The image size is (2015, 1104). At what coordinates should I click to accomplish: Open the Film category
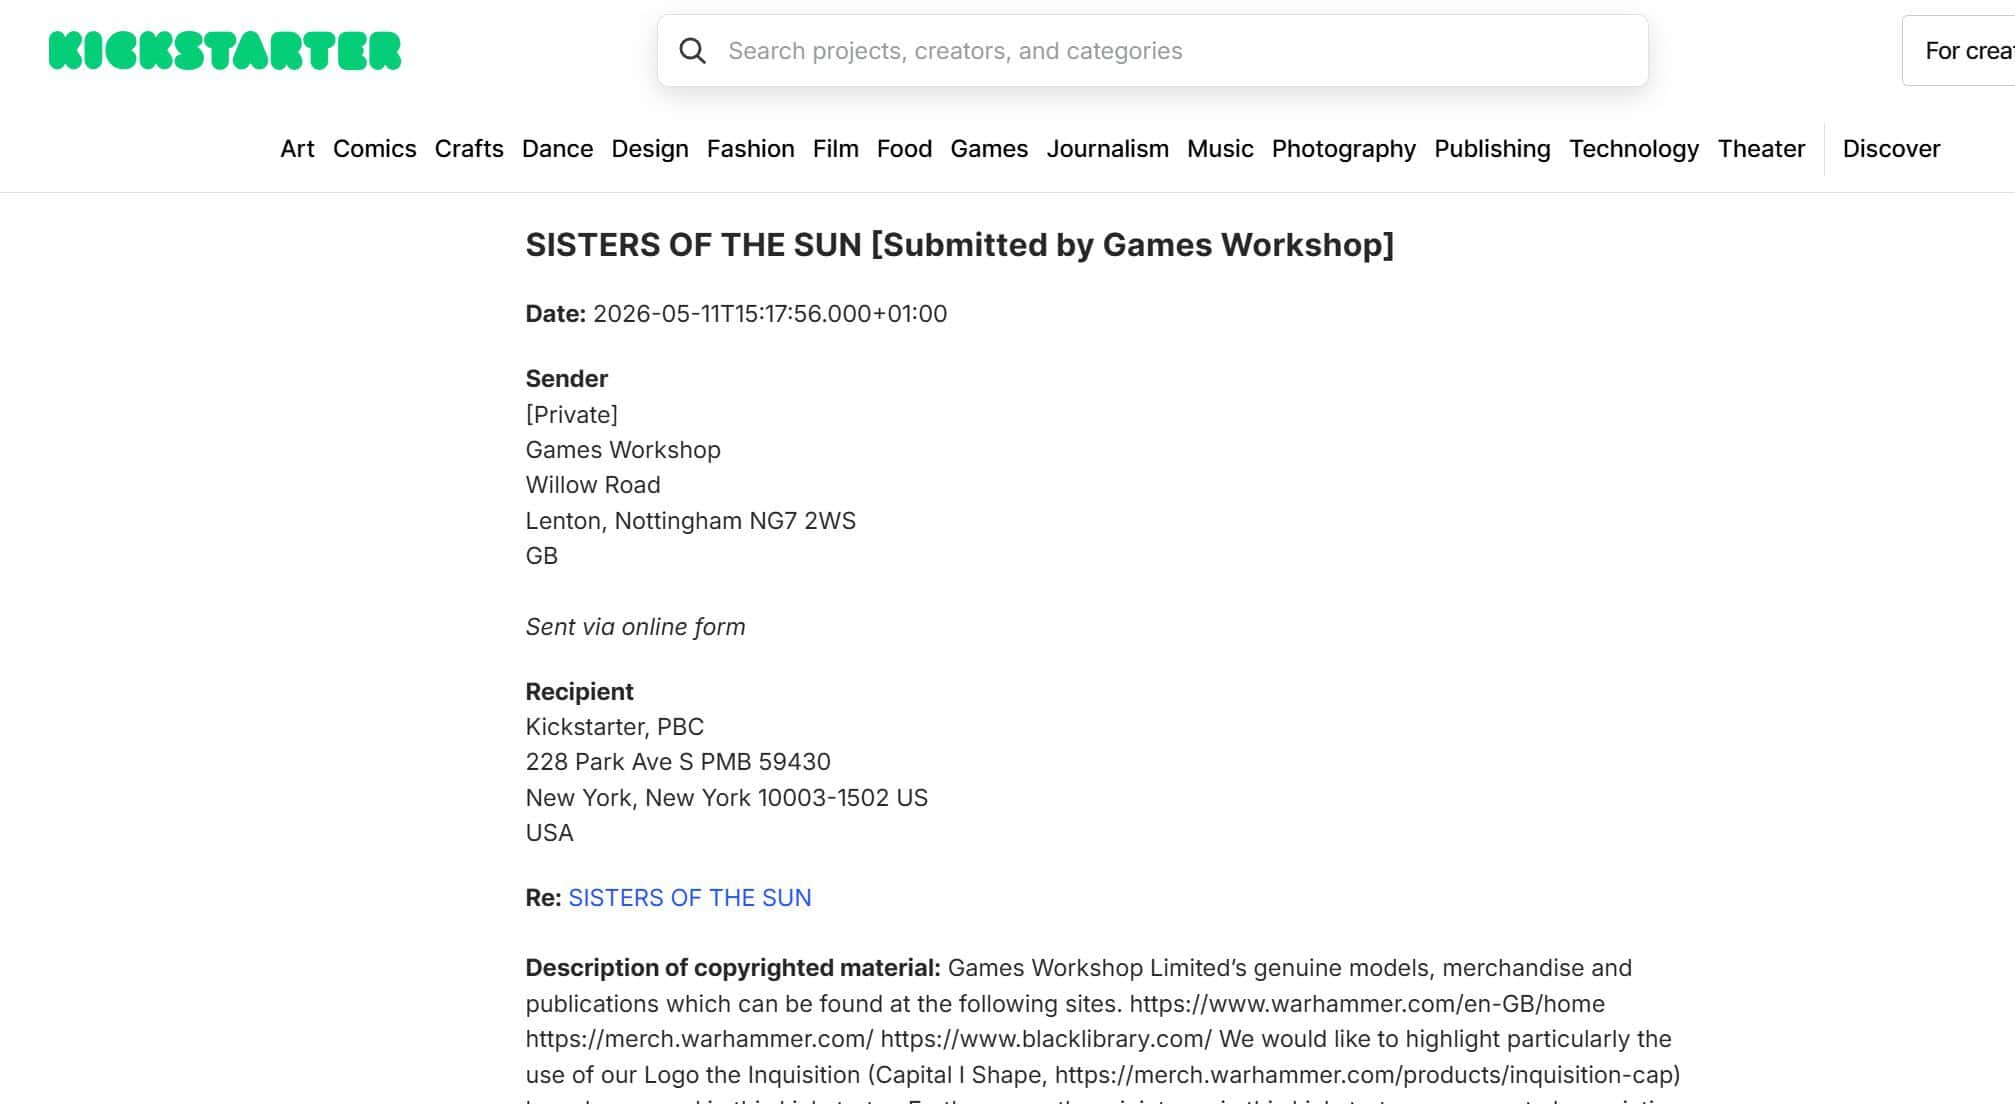[x=835, y=149]
